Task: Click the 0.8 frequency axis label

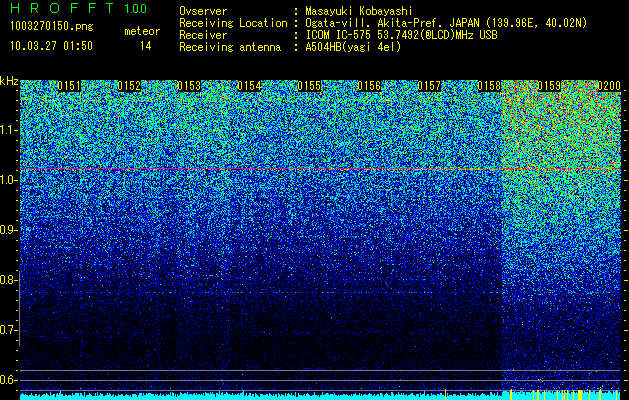Action: pos(8,280)
